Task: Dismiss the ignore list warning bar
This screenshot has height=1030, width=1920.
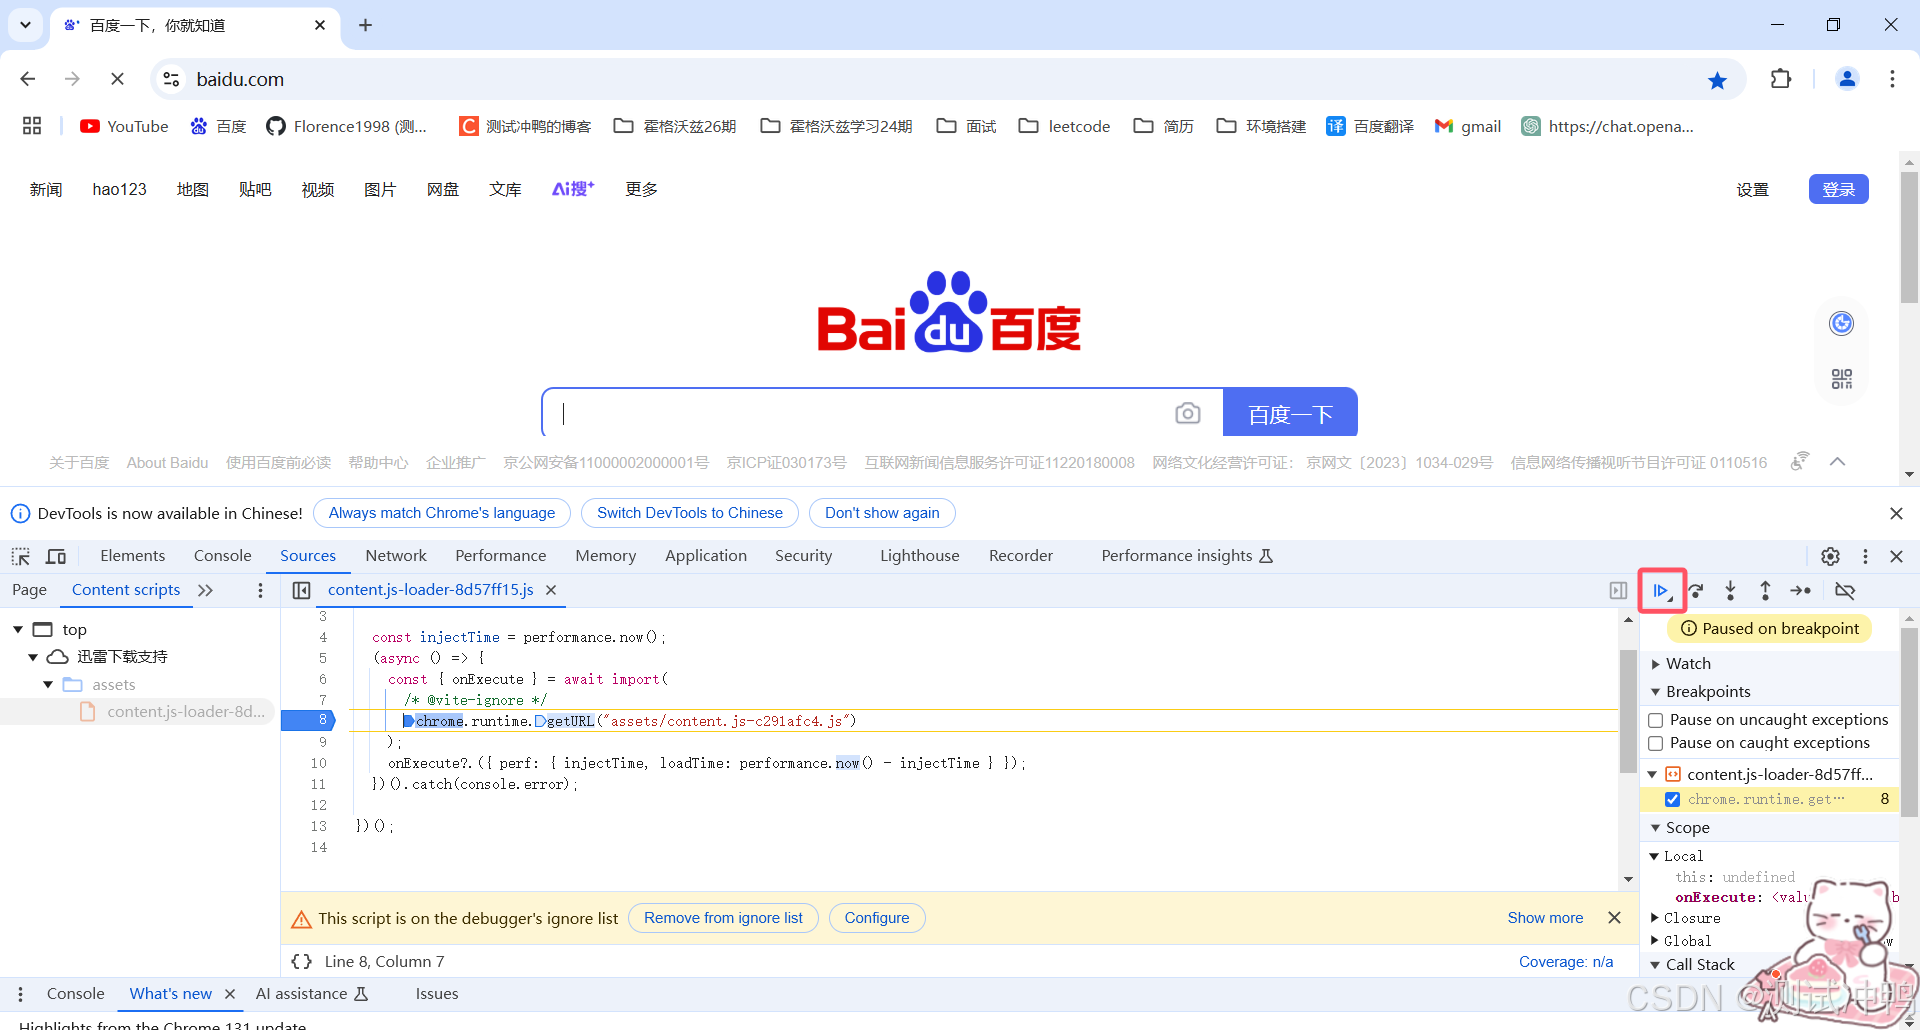Action: pos(1614,918)
